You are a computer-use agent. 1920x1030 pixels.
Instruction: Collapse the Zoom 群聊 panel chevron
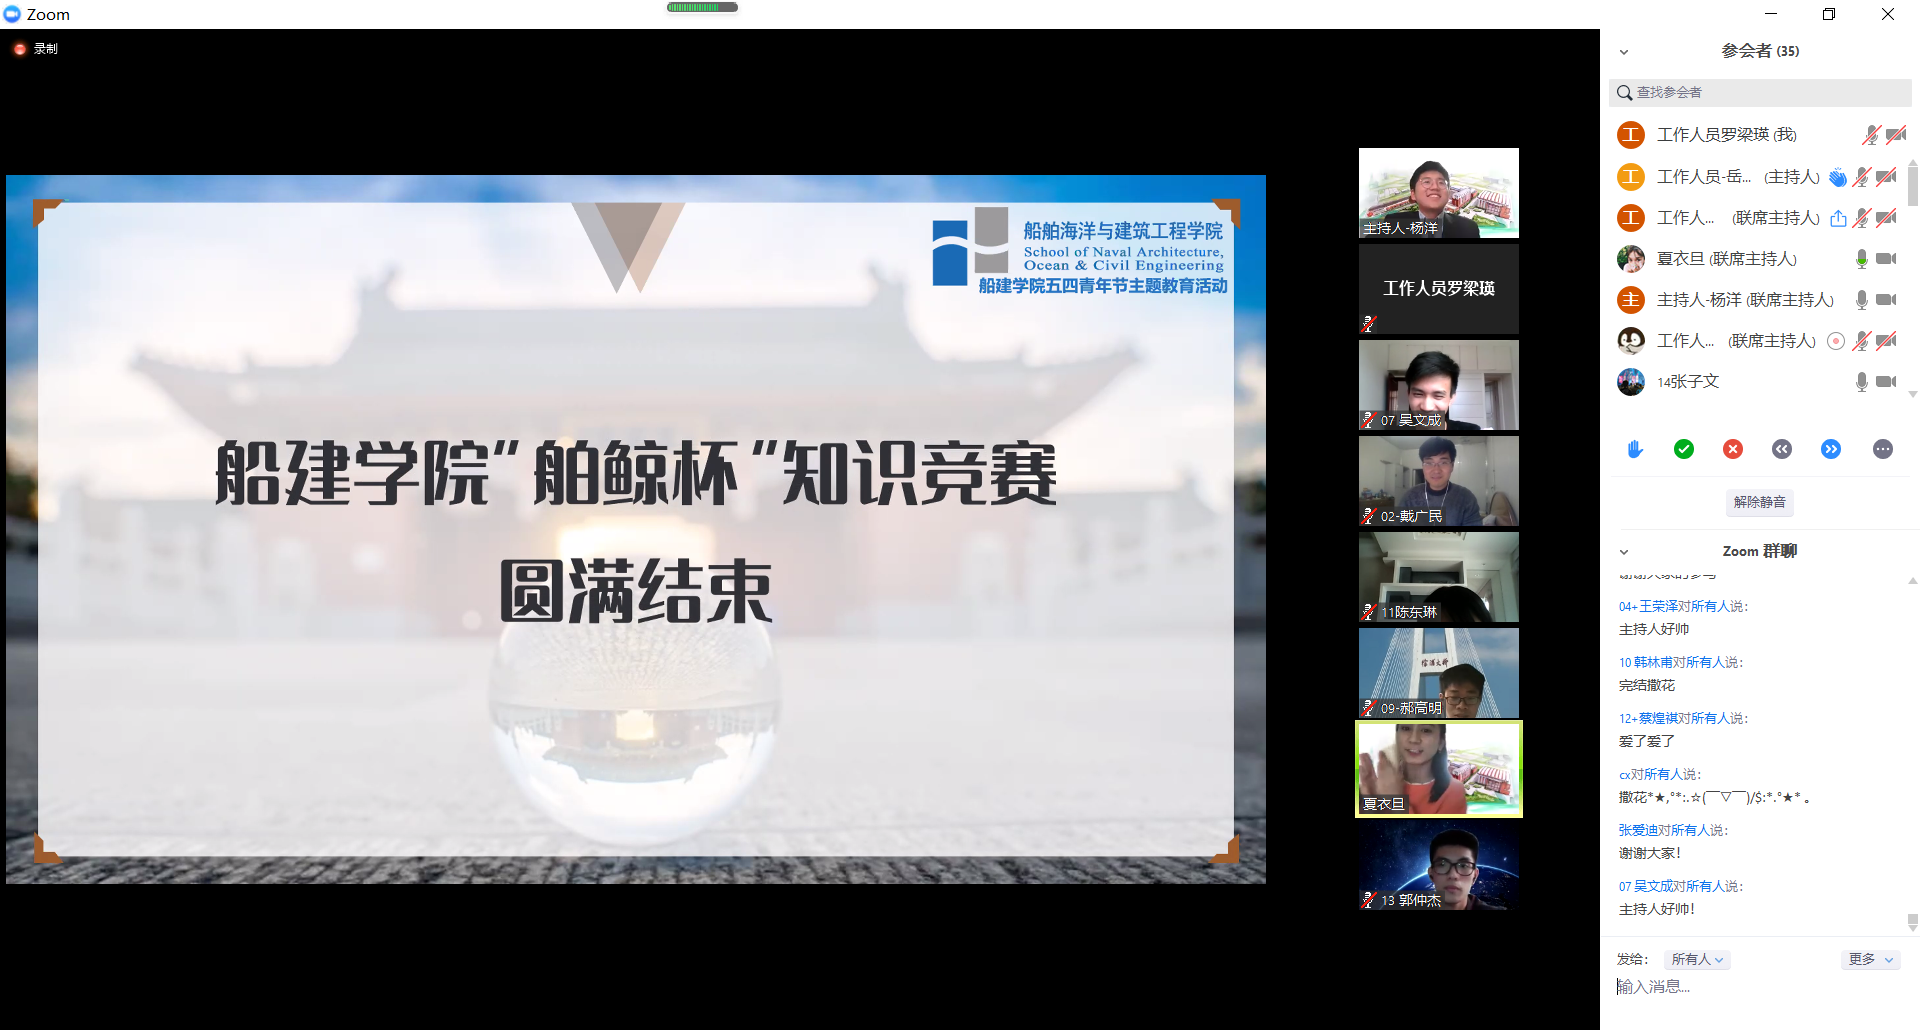1623,551
